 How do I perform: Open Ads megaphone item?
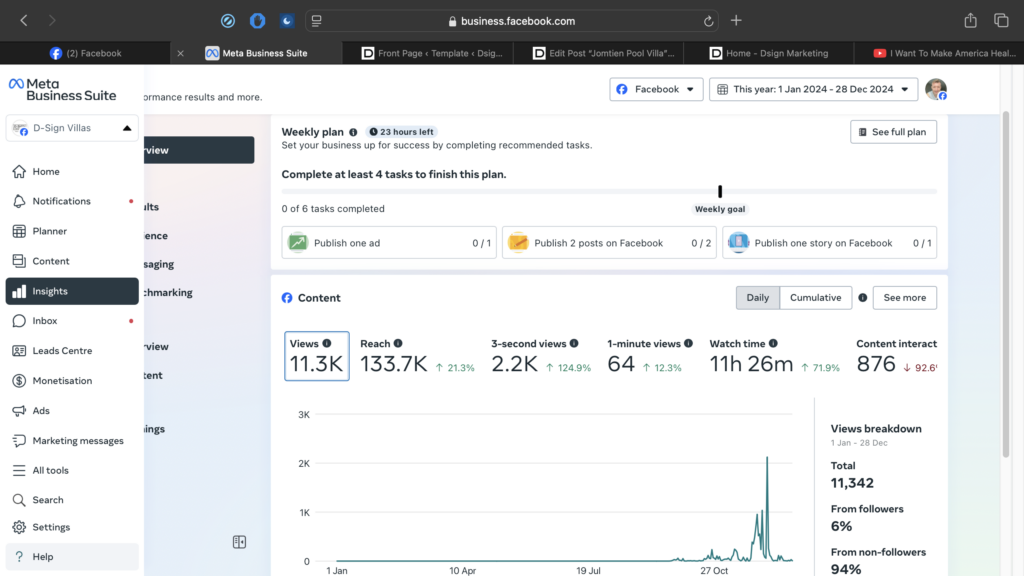point(72,411)
